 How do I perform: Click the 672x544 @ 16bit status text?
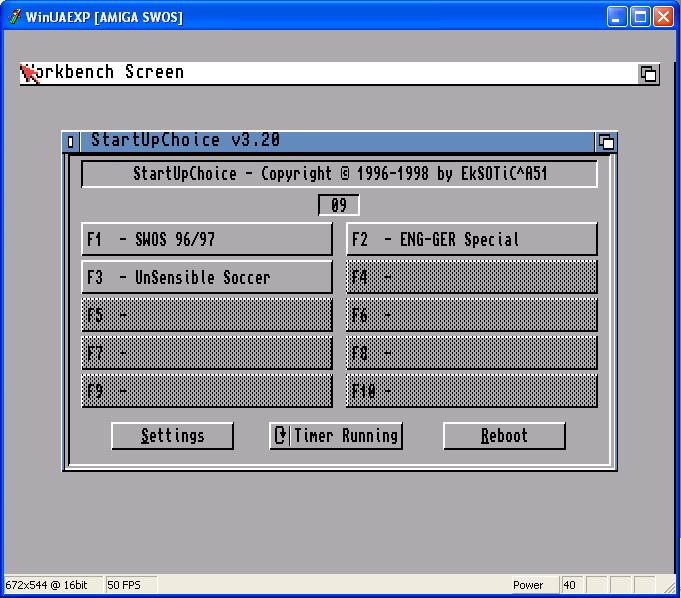point(46,585)
